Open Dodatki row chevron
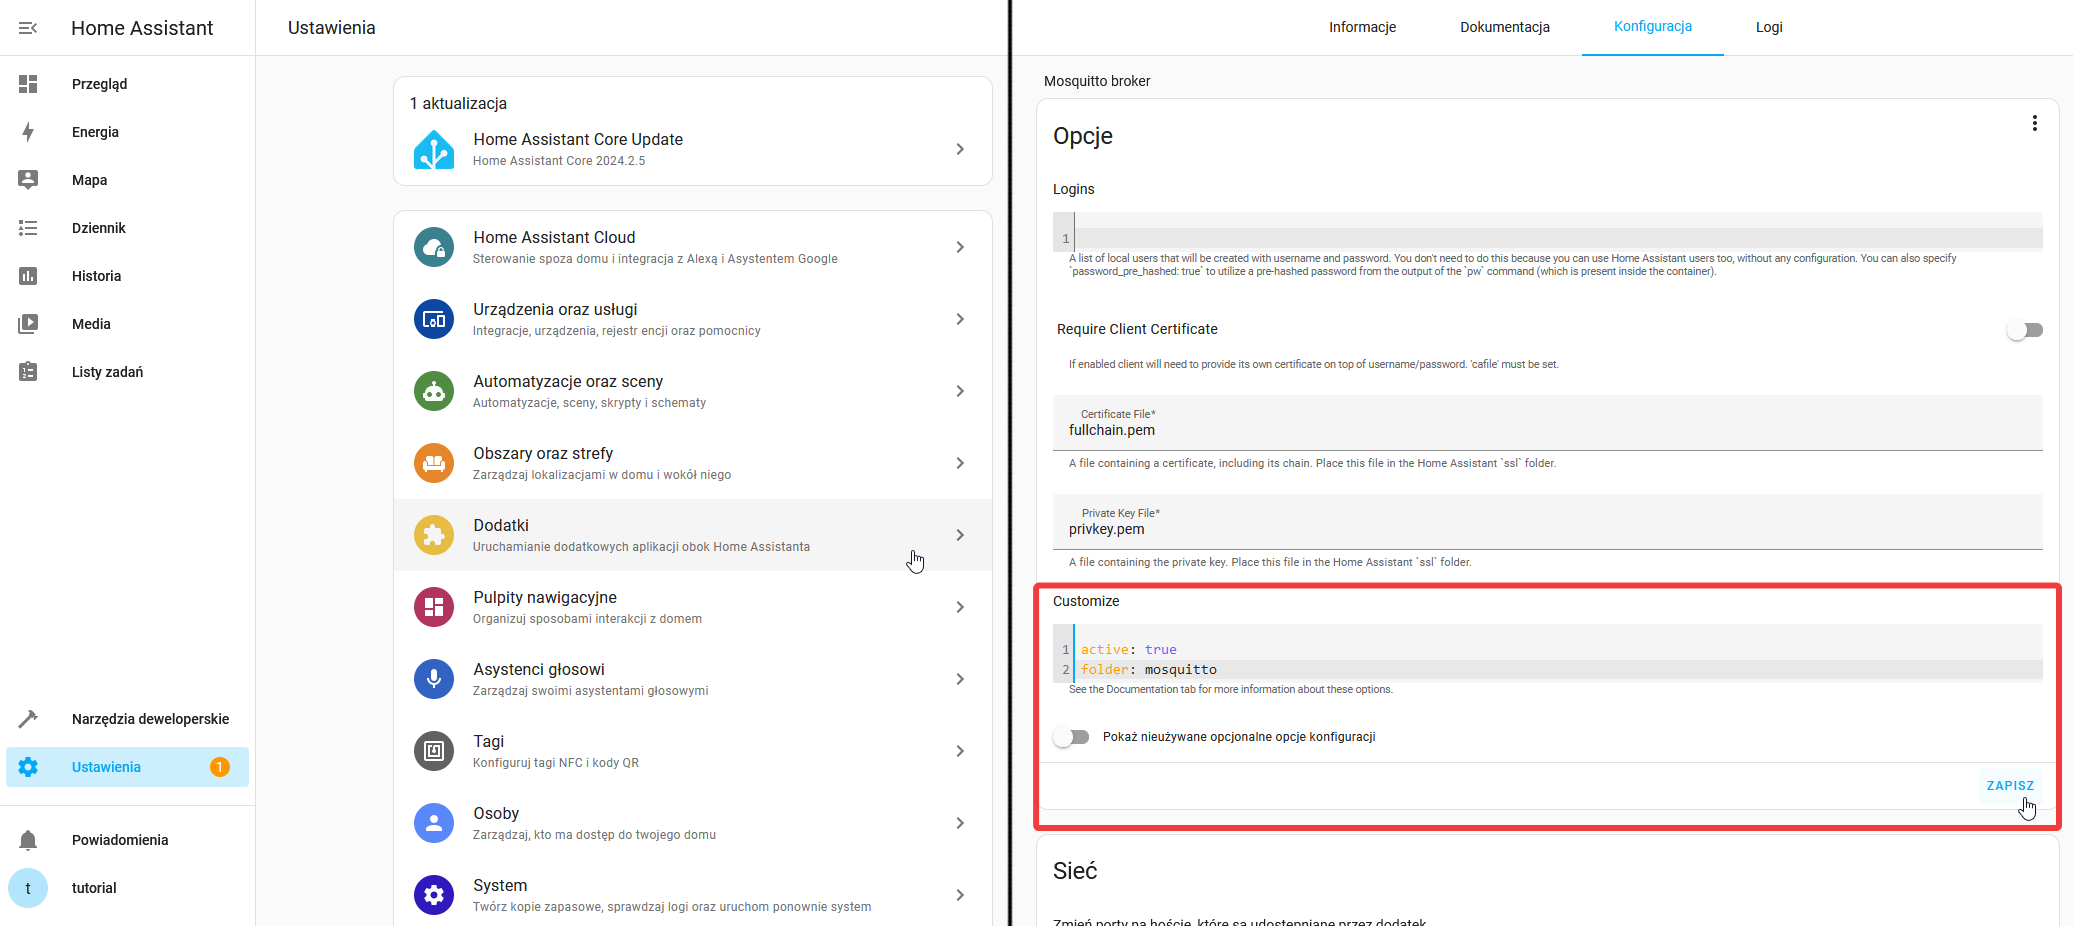 [x=960, y=535]
